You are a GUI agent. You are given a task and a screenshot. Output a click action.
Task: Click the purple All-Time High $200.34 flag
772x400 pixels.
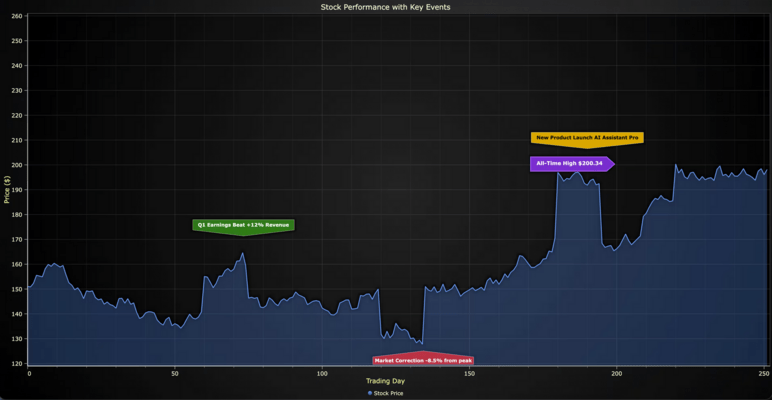point(569,163)
